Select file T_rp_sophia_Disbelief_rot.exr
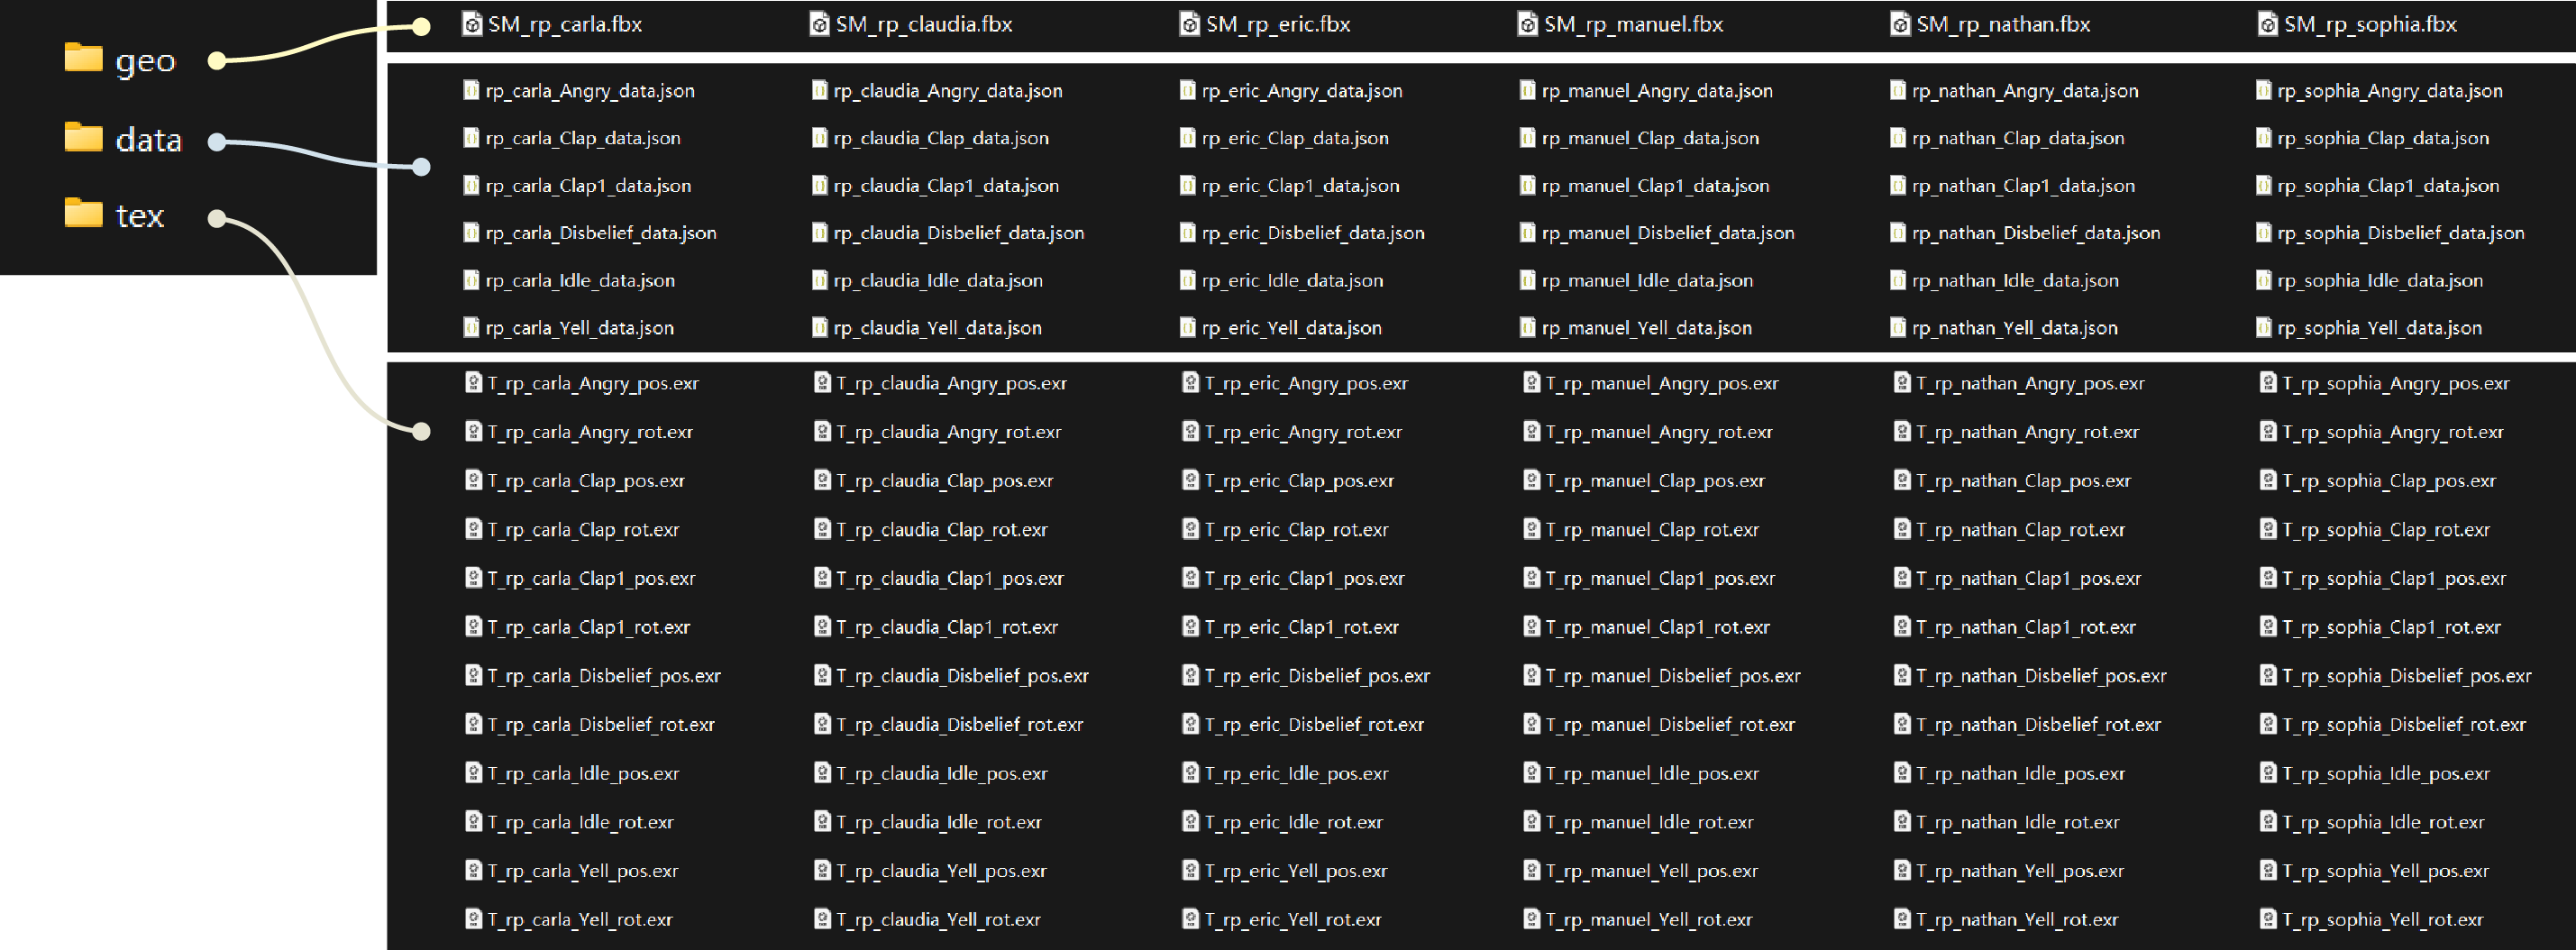Viewport: 2576px width, 950px height. pos(2404,725)
